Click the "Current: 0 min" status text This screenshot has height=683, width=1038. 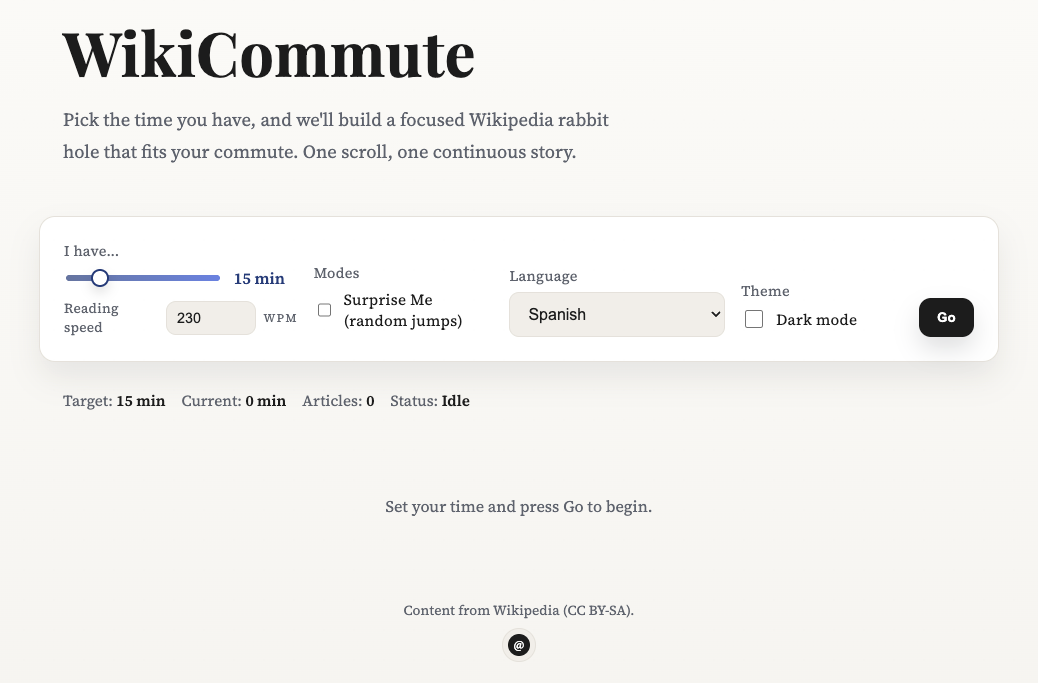click(x=233, y=401)
